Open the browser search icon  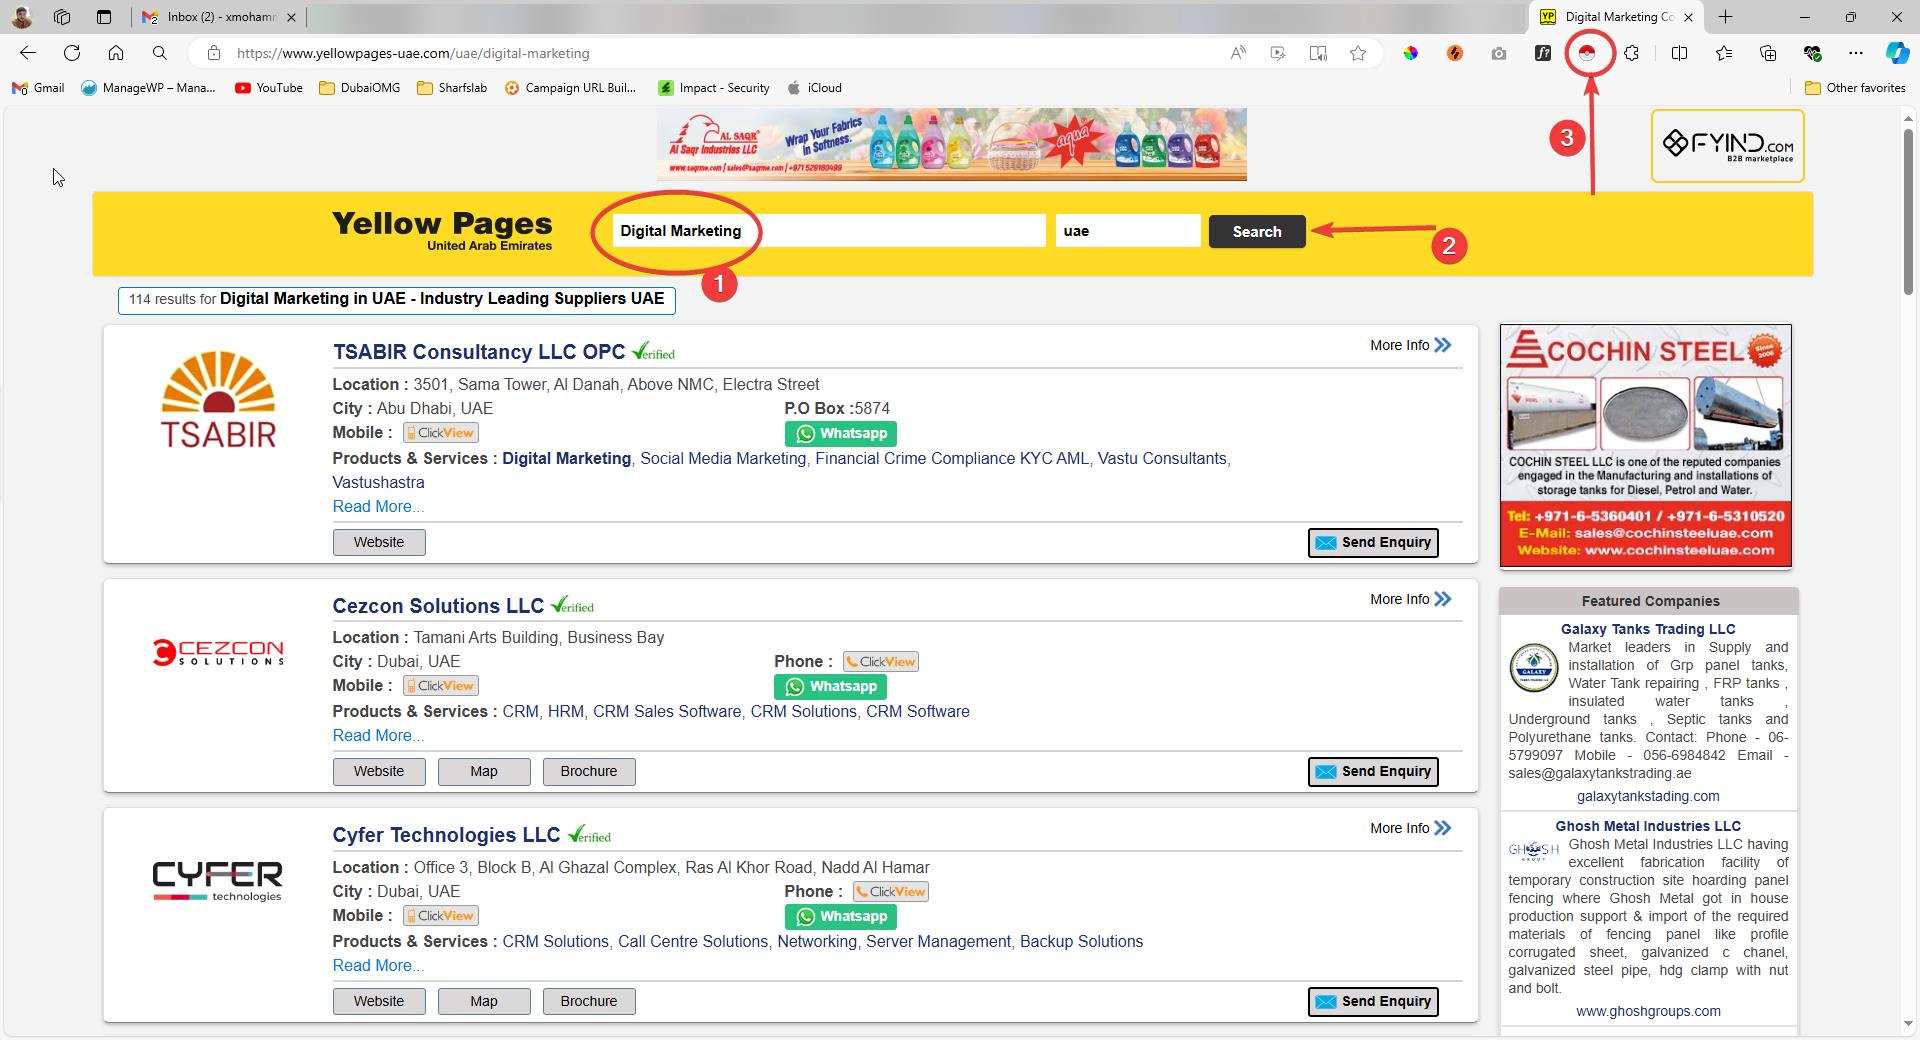160,53
